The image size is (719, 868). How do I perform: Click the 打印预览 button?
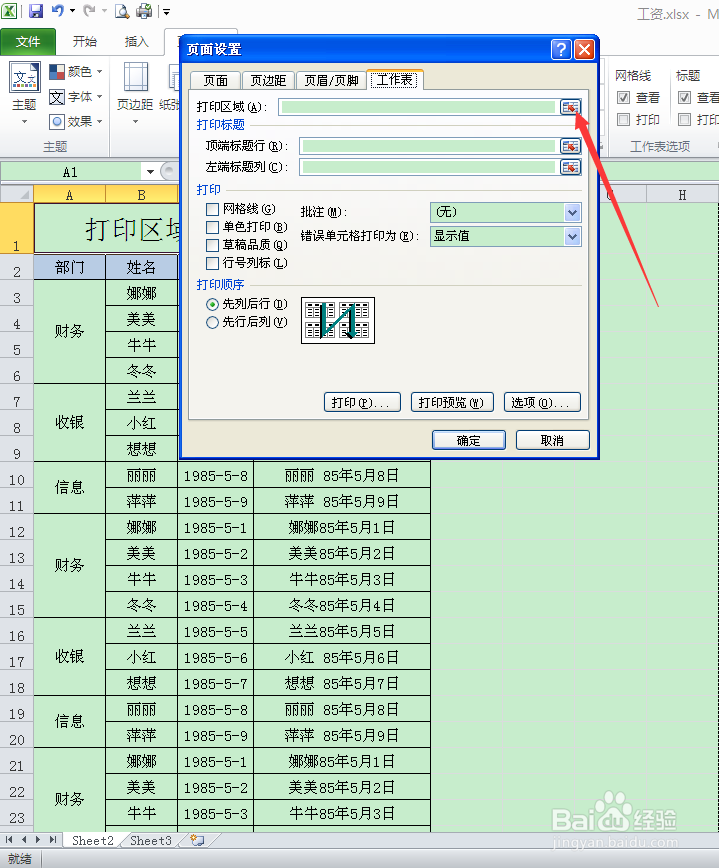(452, 402)
